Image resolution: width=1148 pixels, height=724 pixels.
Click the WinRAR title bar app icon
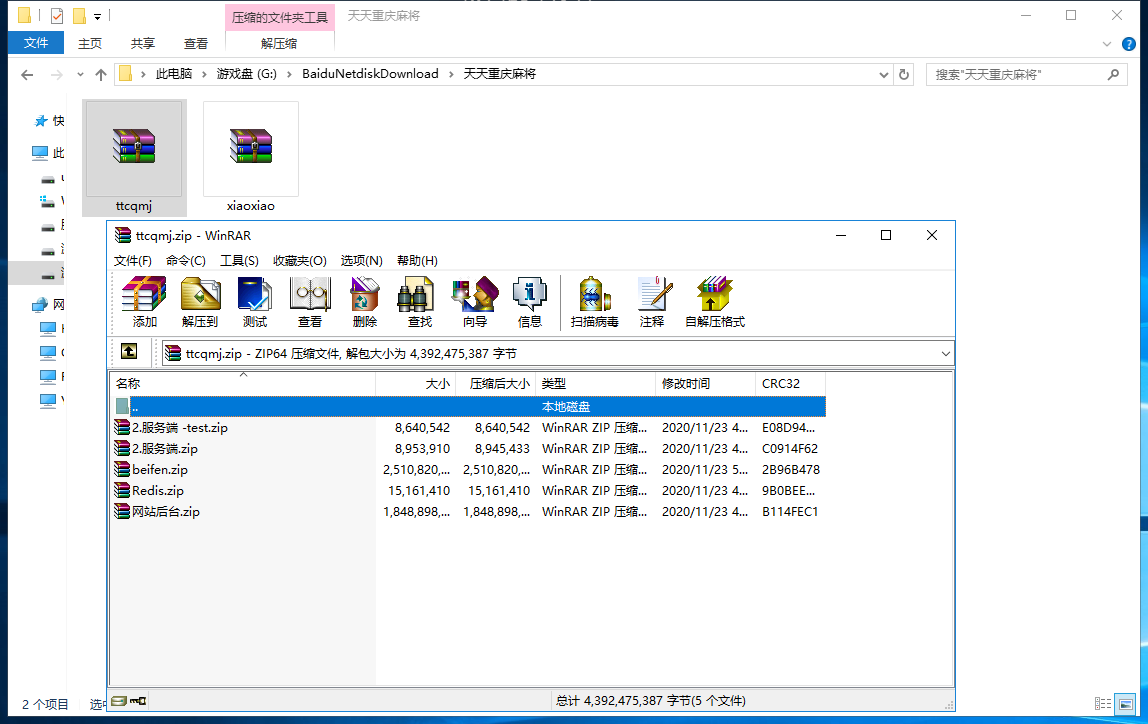tap(122, 235)
